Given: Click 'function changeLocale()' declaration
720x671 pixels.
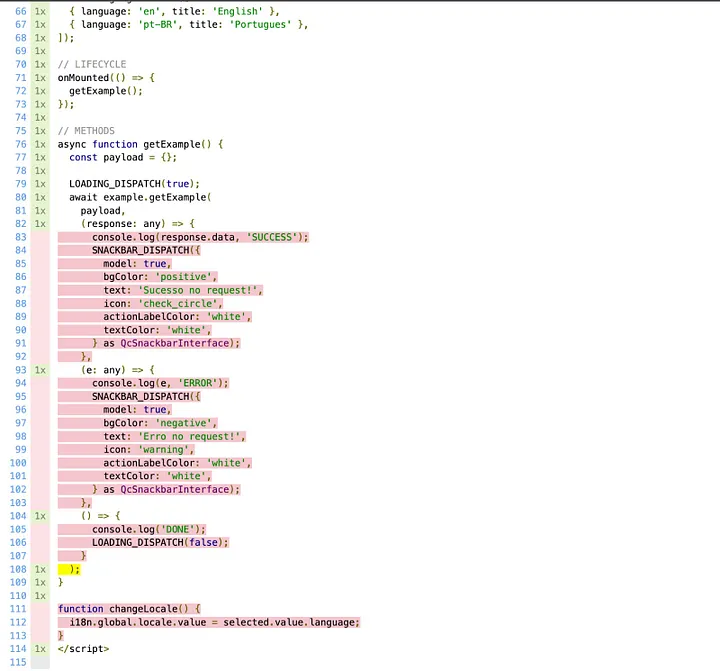Looking at the screenshot, I should 129,609.
